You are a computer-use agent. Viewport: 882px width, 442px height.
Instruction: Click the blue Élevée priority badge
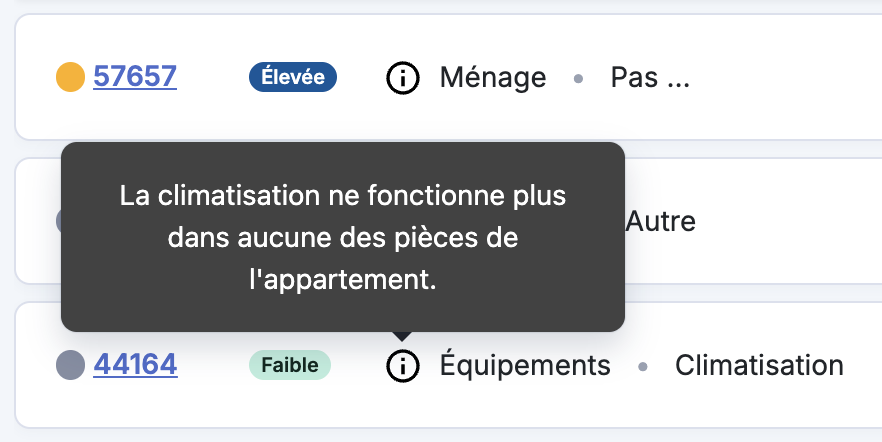[x=293, y=77]
